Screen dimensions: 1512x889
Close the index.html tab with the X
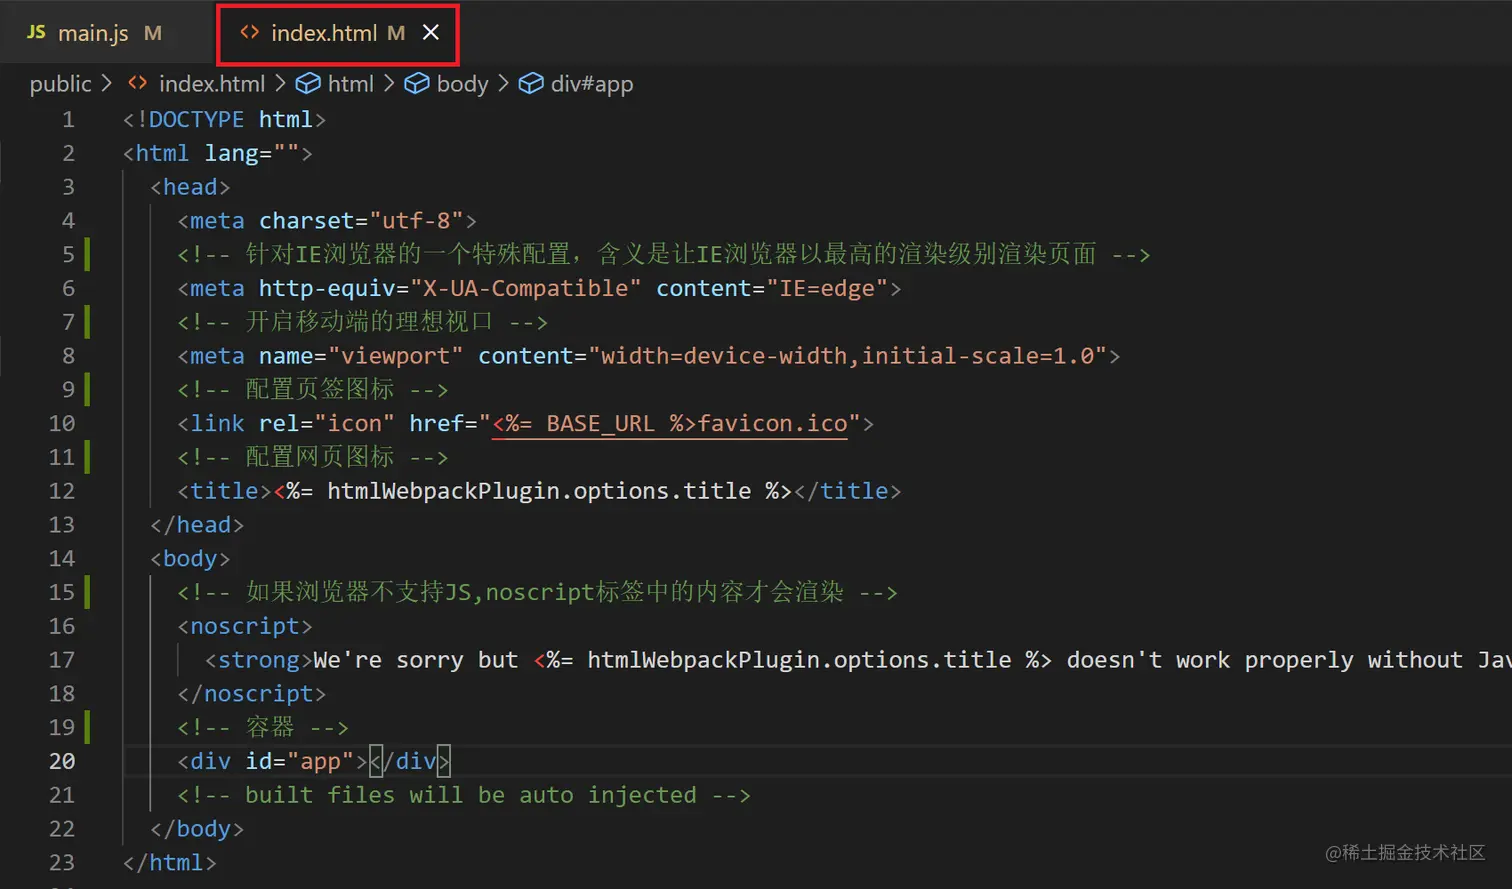430,32
